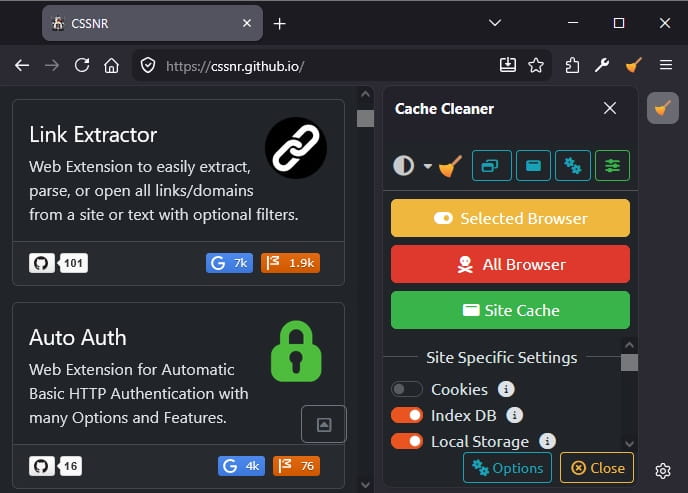
Task: Click the Link Extractor heading
Action: tap(93, 135)
